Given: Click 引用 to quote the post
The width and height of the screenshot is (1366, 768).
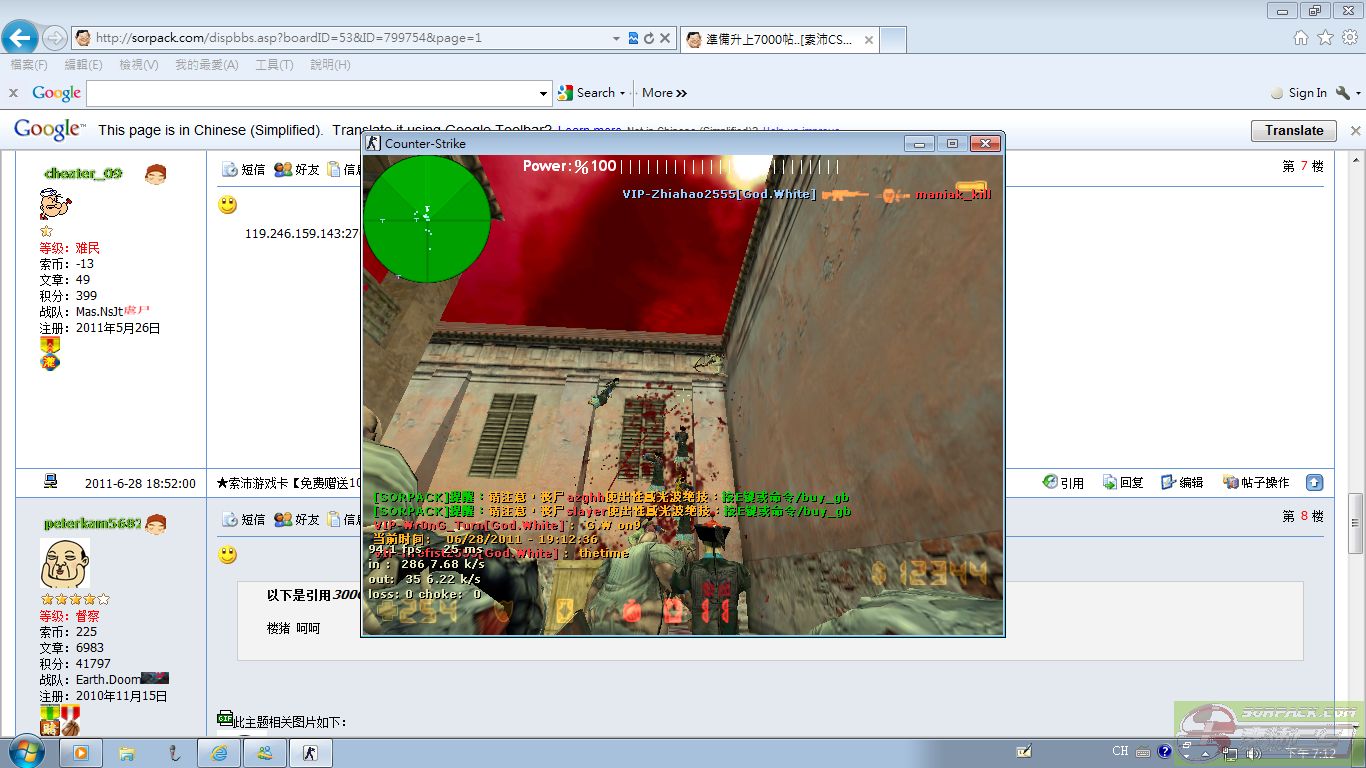Looking at the screenshot, I should (x=1063, y=482).
